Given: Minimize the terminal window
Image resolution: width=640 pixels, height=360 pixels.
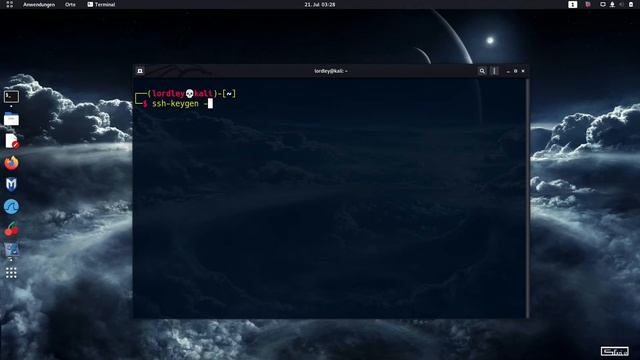Looking at the screenshot, I should (x=508, y=71).
